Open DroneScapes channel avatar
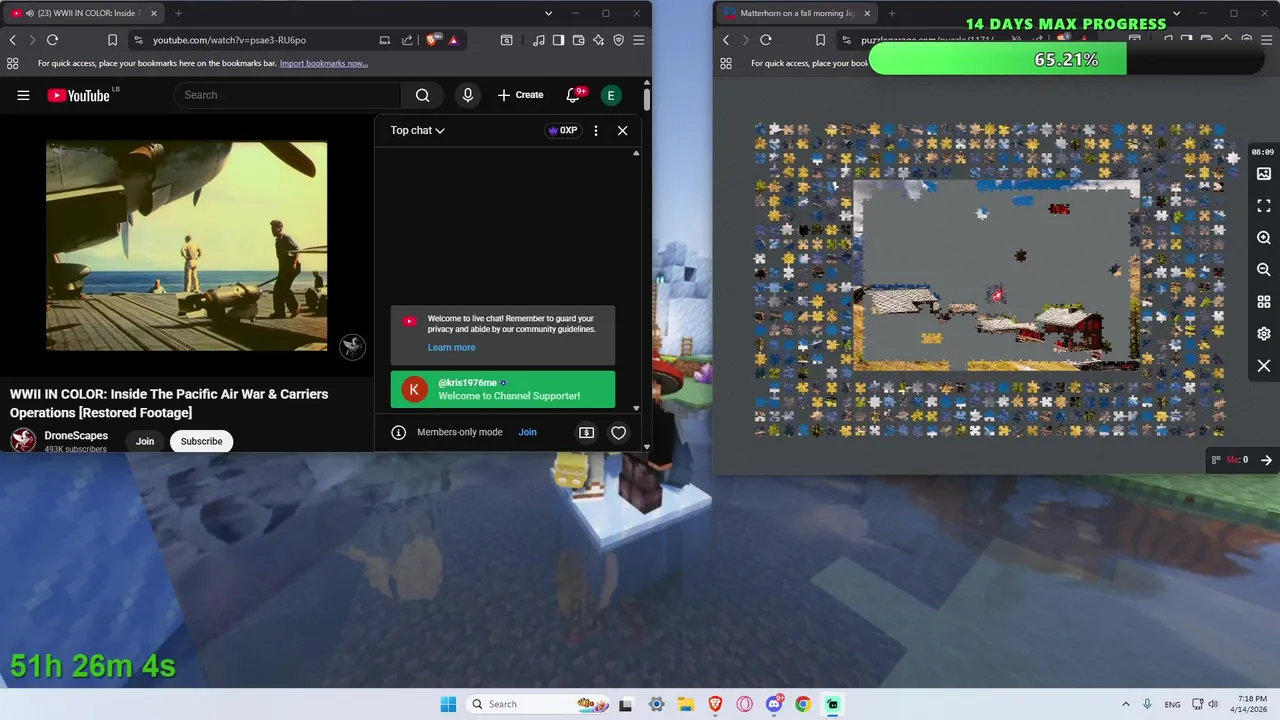The image size is (1280, 720). pos(23,440)
